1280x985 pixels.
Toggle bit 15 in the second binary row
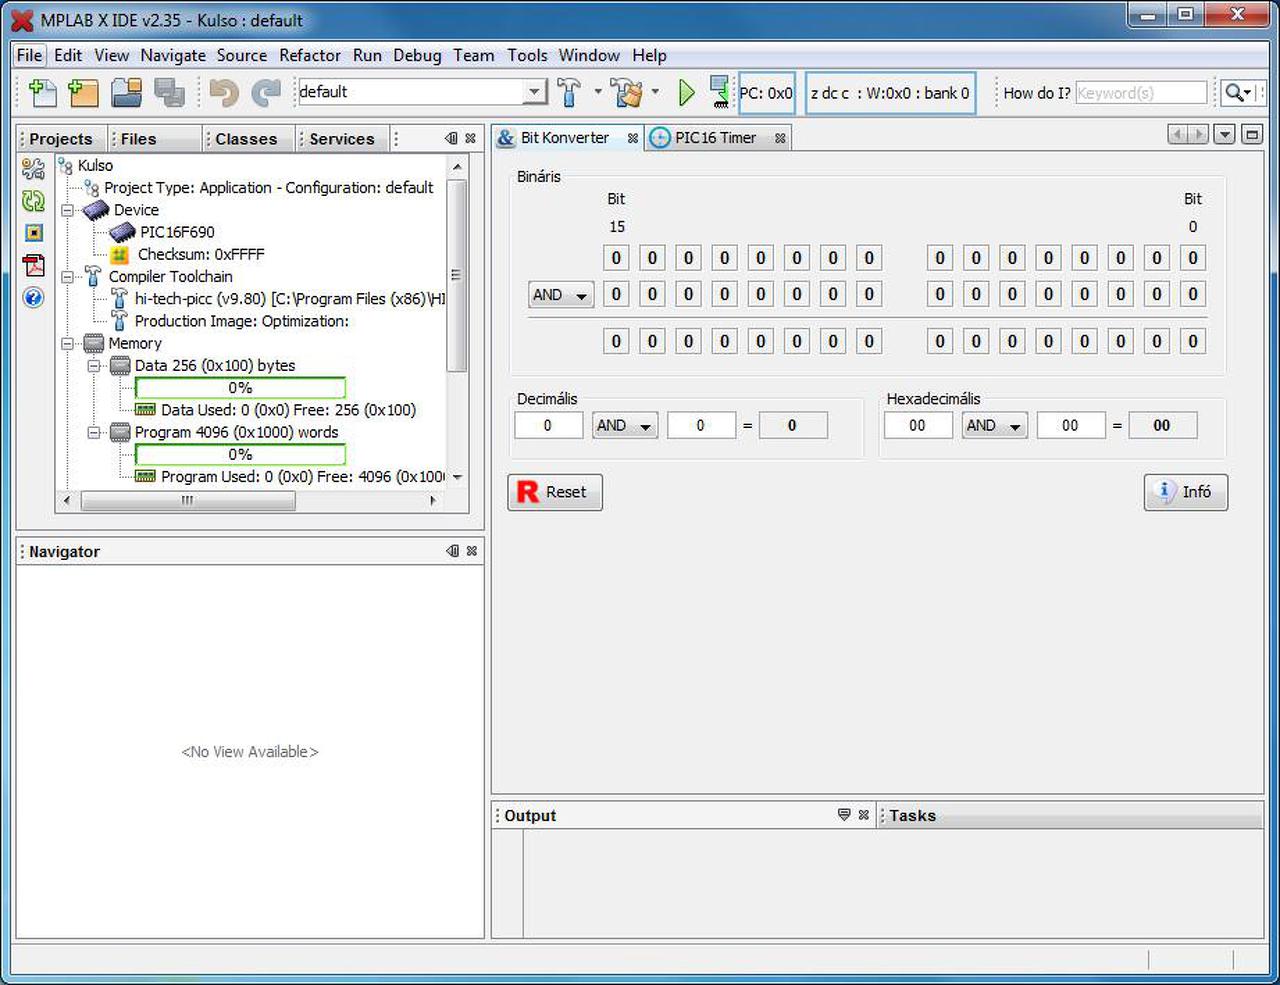point(616,294)
